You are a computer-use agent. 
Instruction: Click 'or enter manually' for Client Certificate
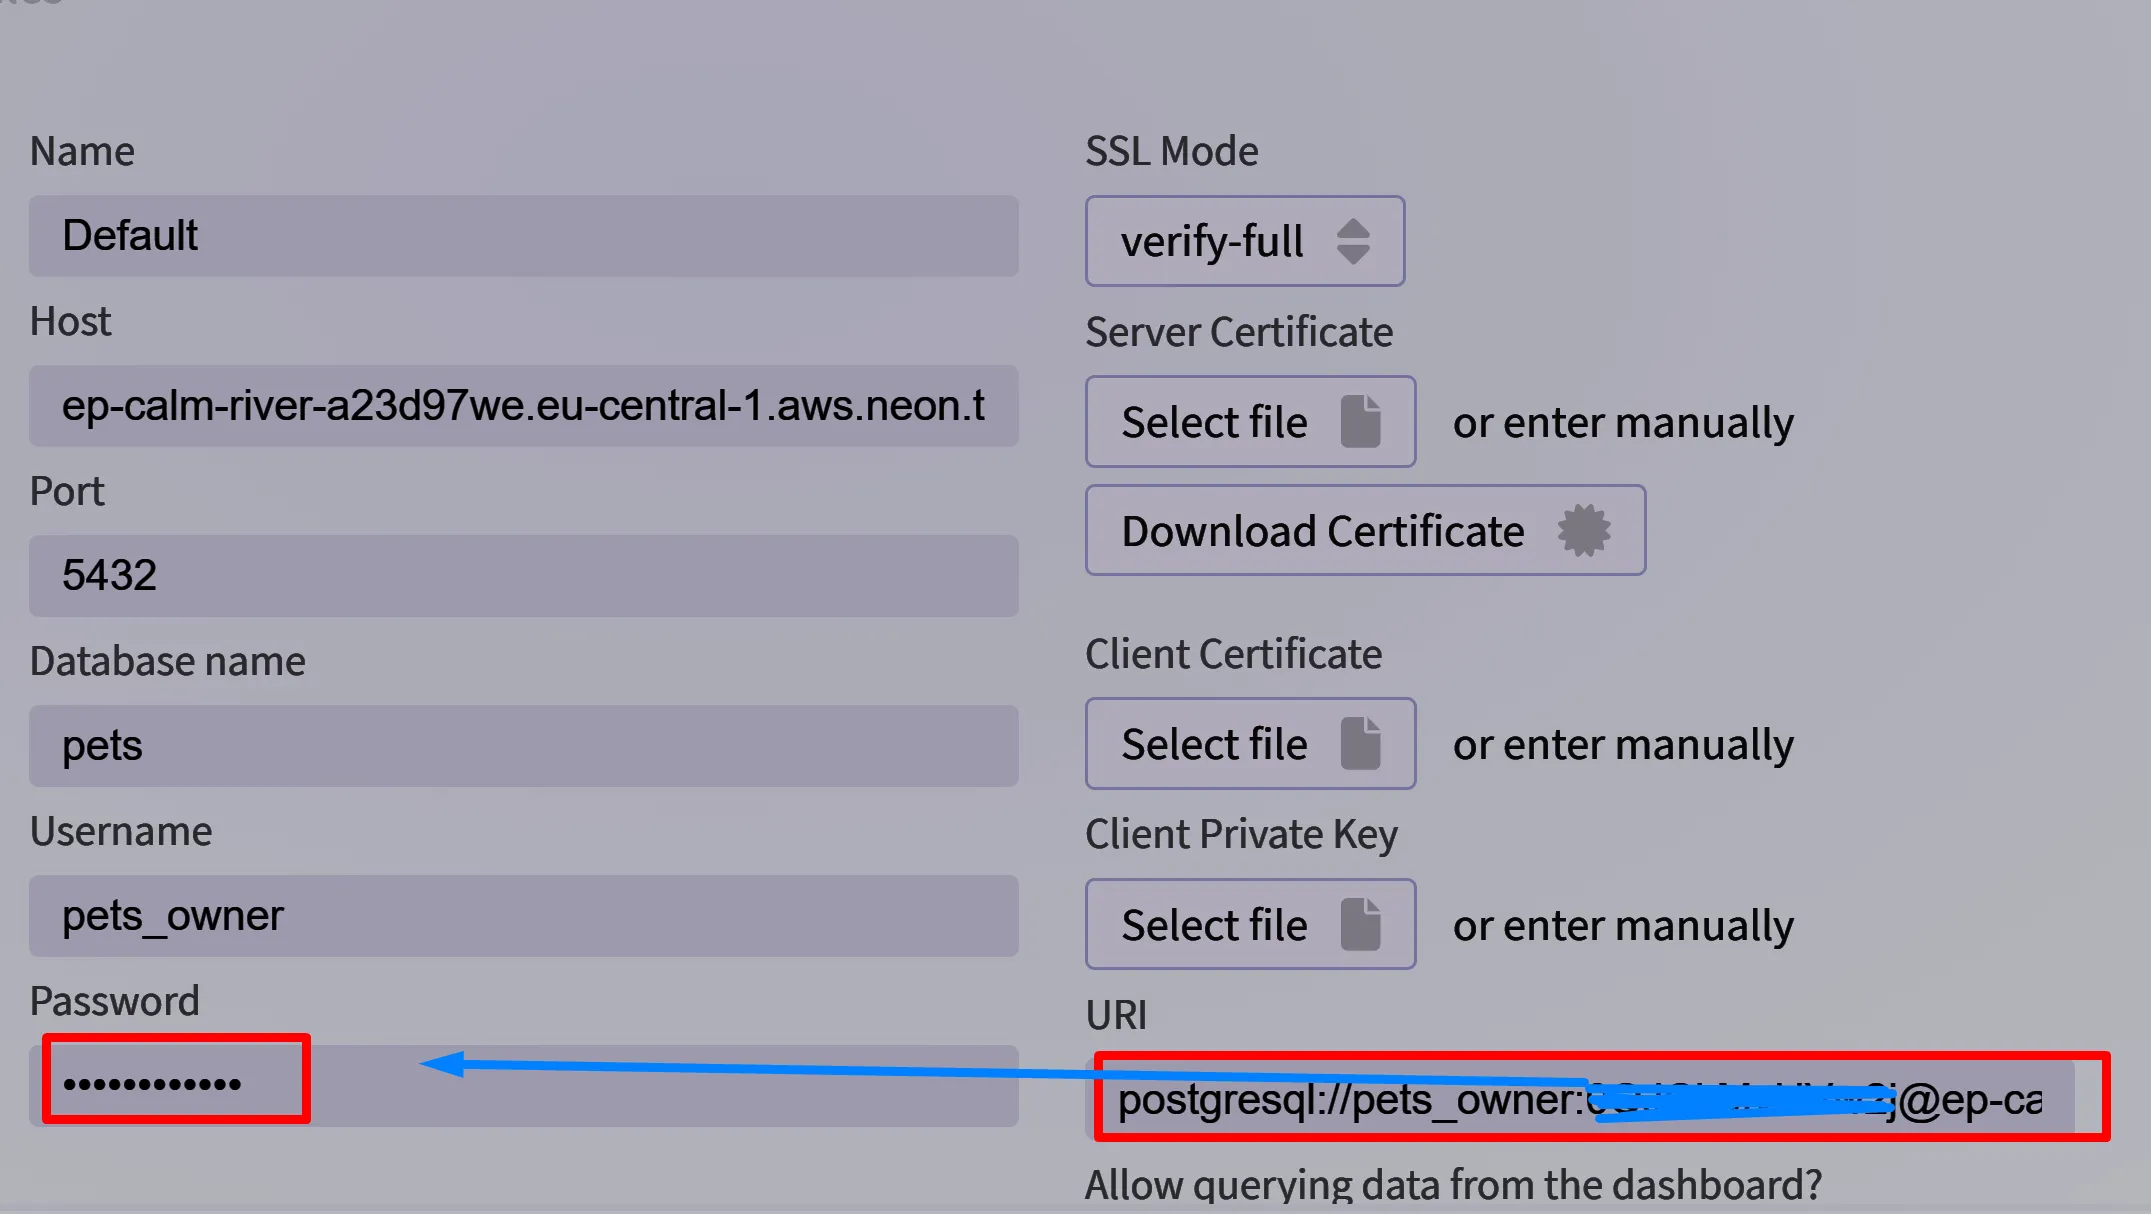[1622, 745]
